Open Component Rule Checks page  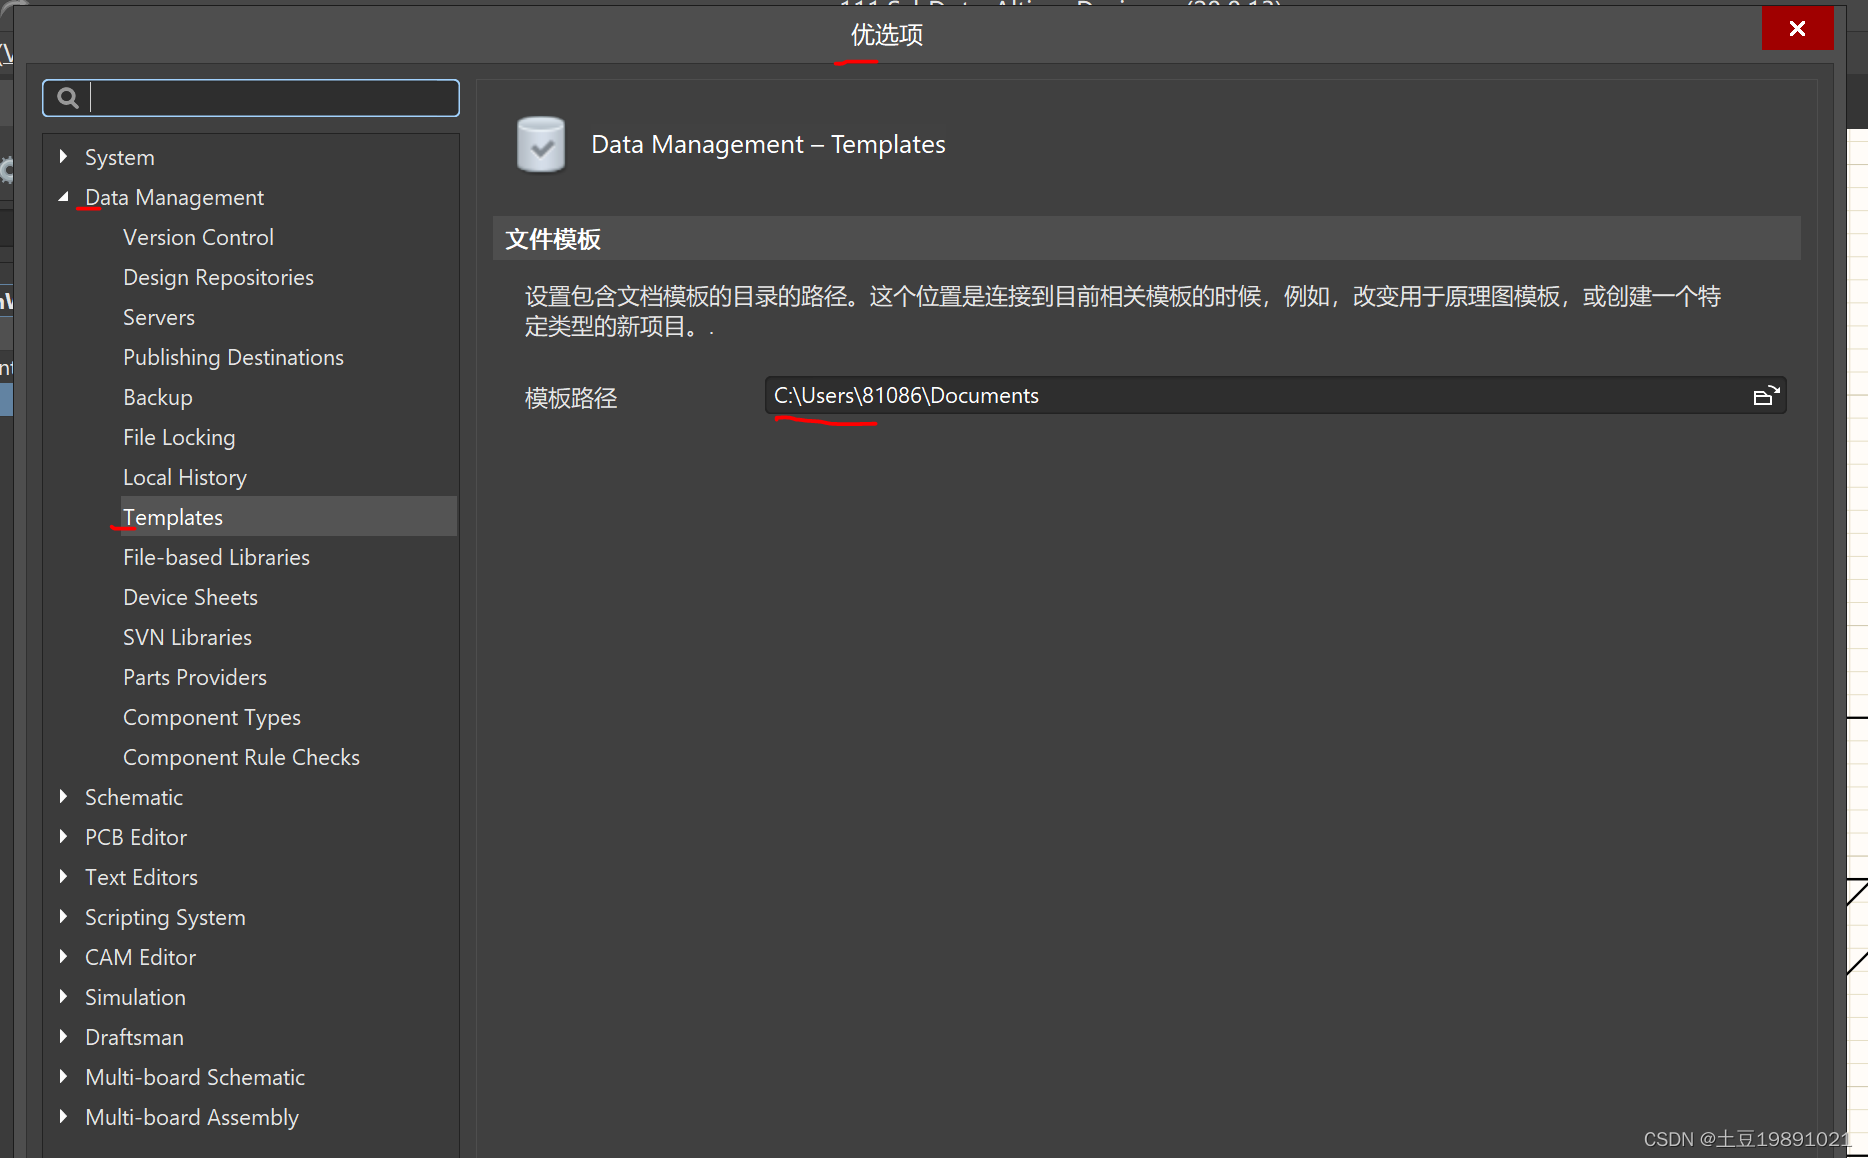[x=241, y=757]
